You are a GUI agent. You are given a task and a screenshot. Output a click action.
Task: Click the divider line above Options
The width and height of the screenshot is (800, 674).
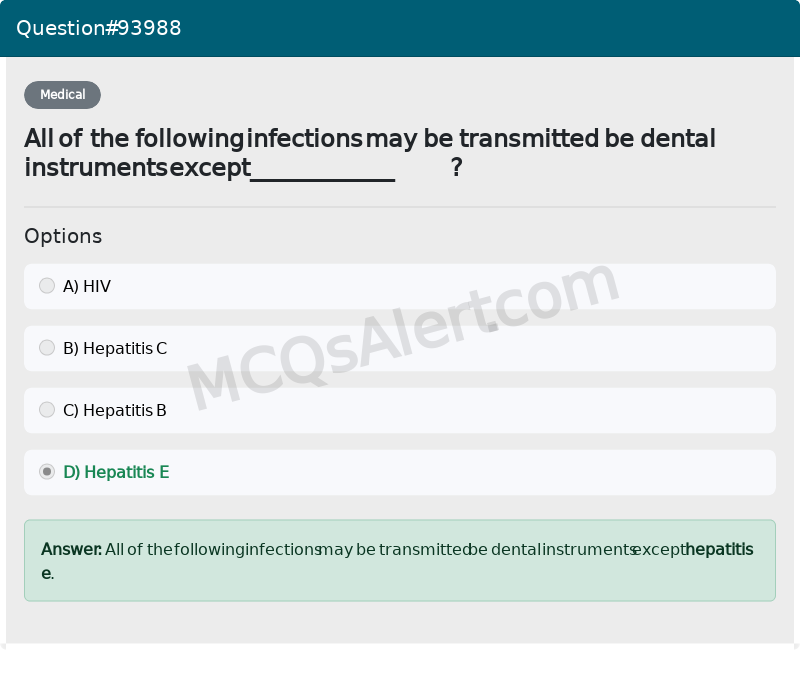400,207
